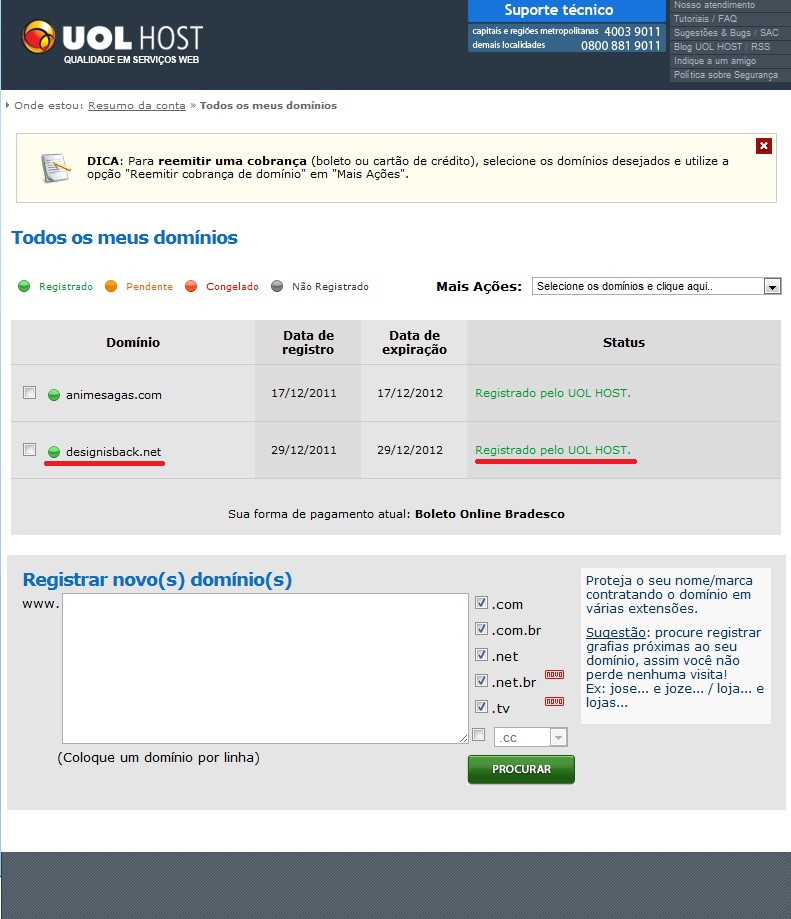The height and width of the screenshot is (919, 791).
Task: Click Boleto Online Bradesco payment text
Action: pos(490,514)
